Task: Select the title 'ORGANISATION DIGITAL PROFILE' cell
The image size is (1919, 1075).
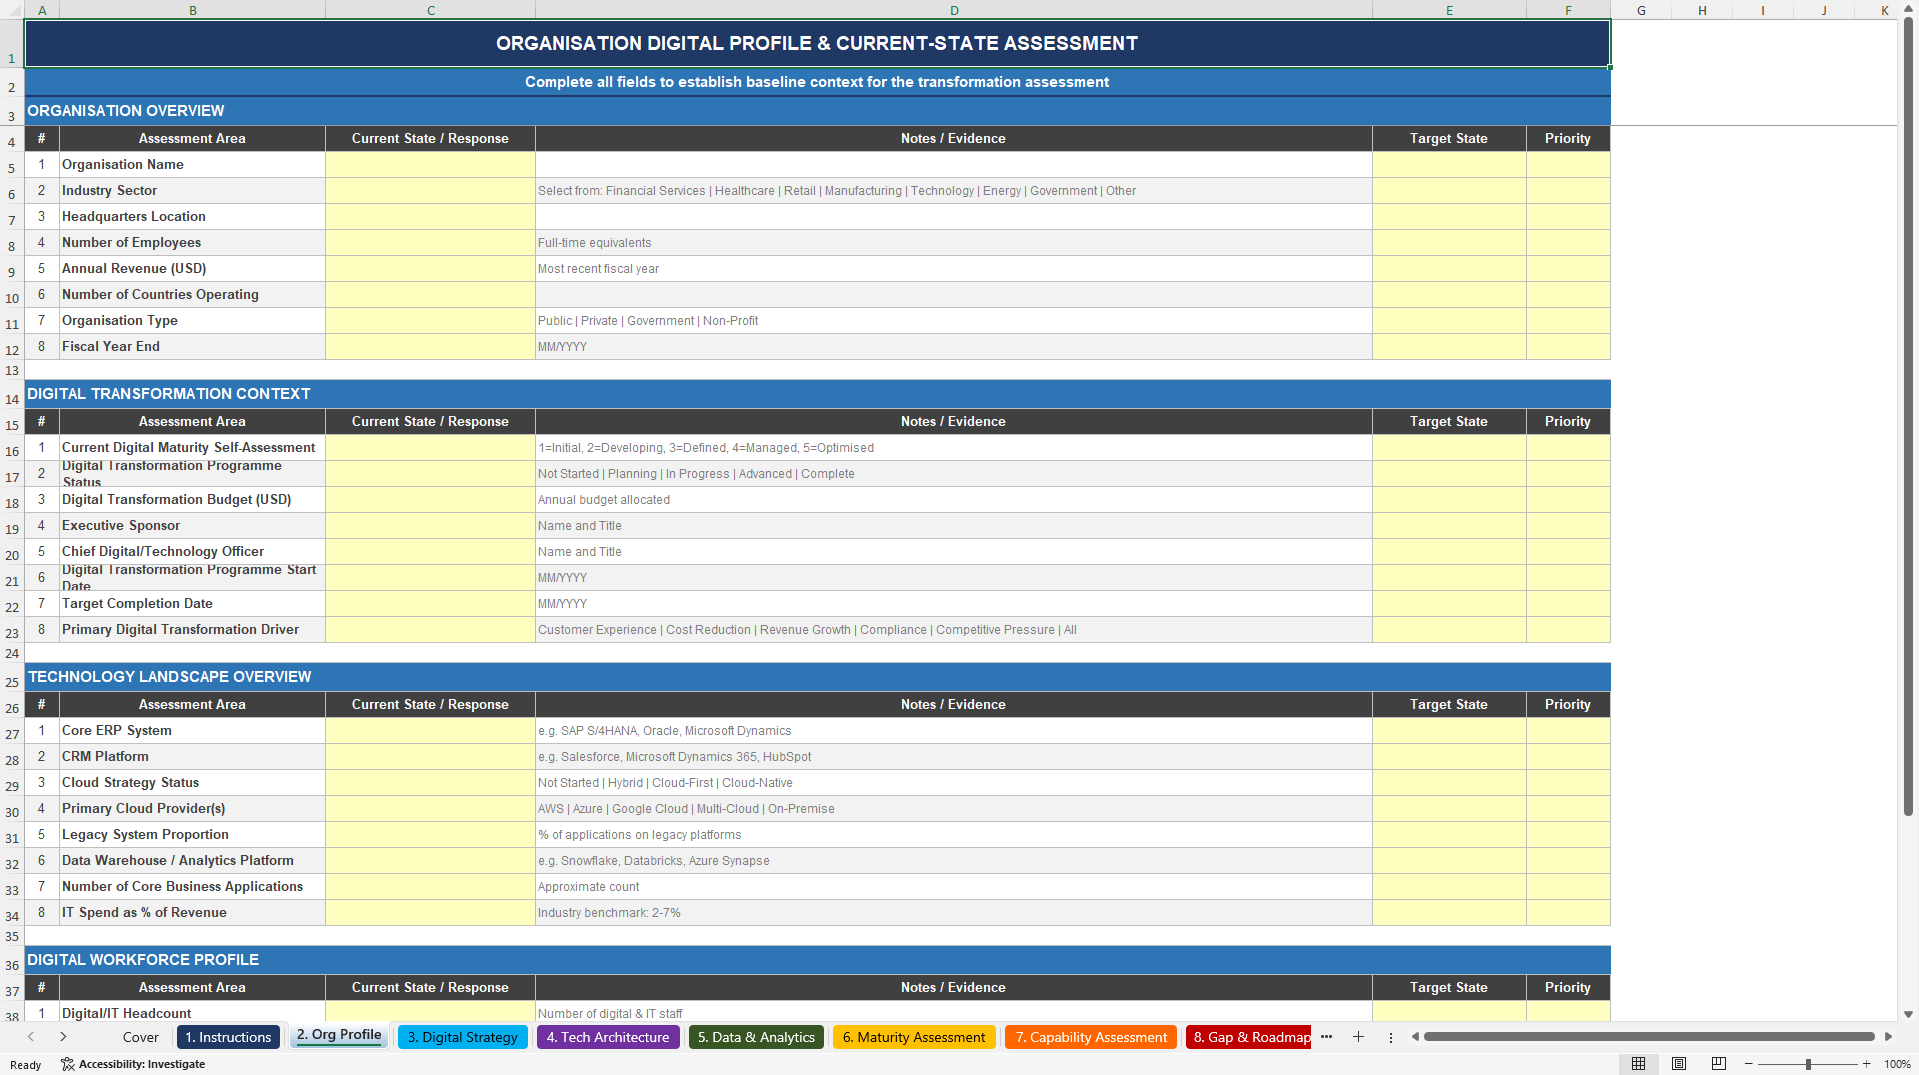Action: pos(817,44)
